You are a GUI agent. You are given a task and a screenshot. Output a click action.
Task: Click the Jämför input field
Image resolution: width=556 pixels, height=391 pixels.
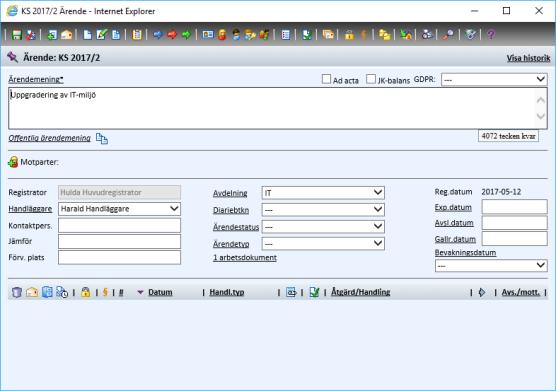[119, 241]
